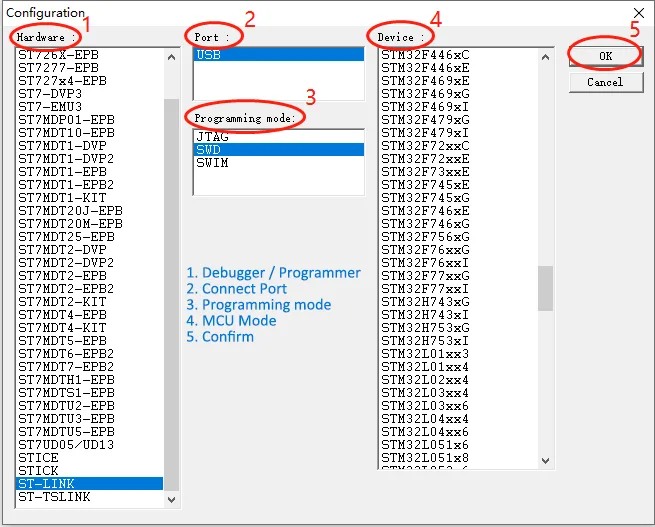655x527 pixels.
Task: Select ST7MDT1-KIT hardware entry
Action: coord(89,198)
